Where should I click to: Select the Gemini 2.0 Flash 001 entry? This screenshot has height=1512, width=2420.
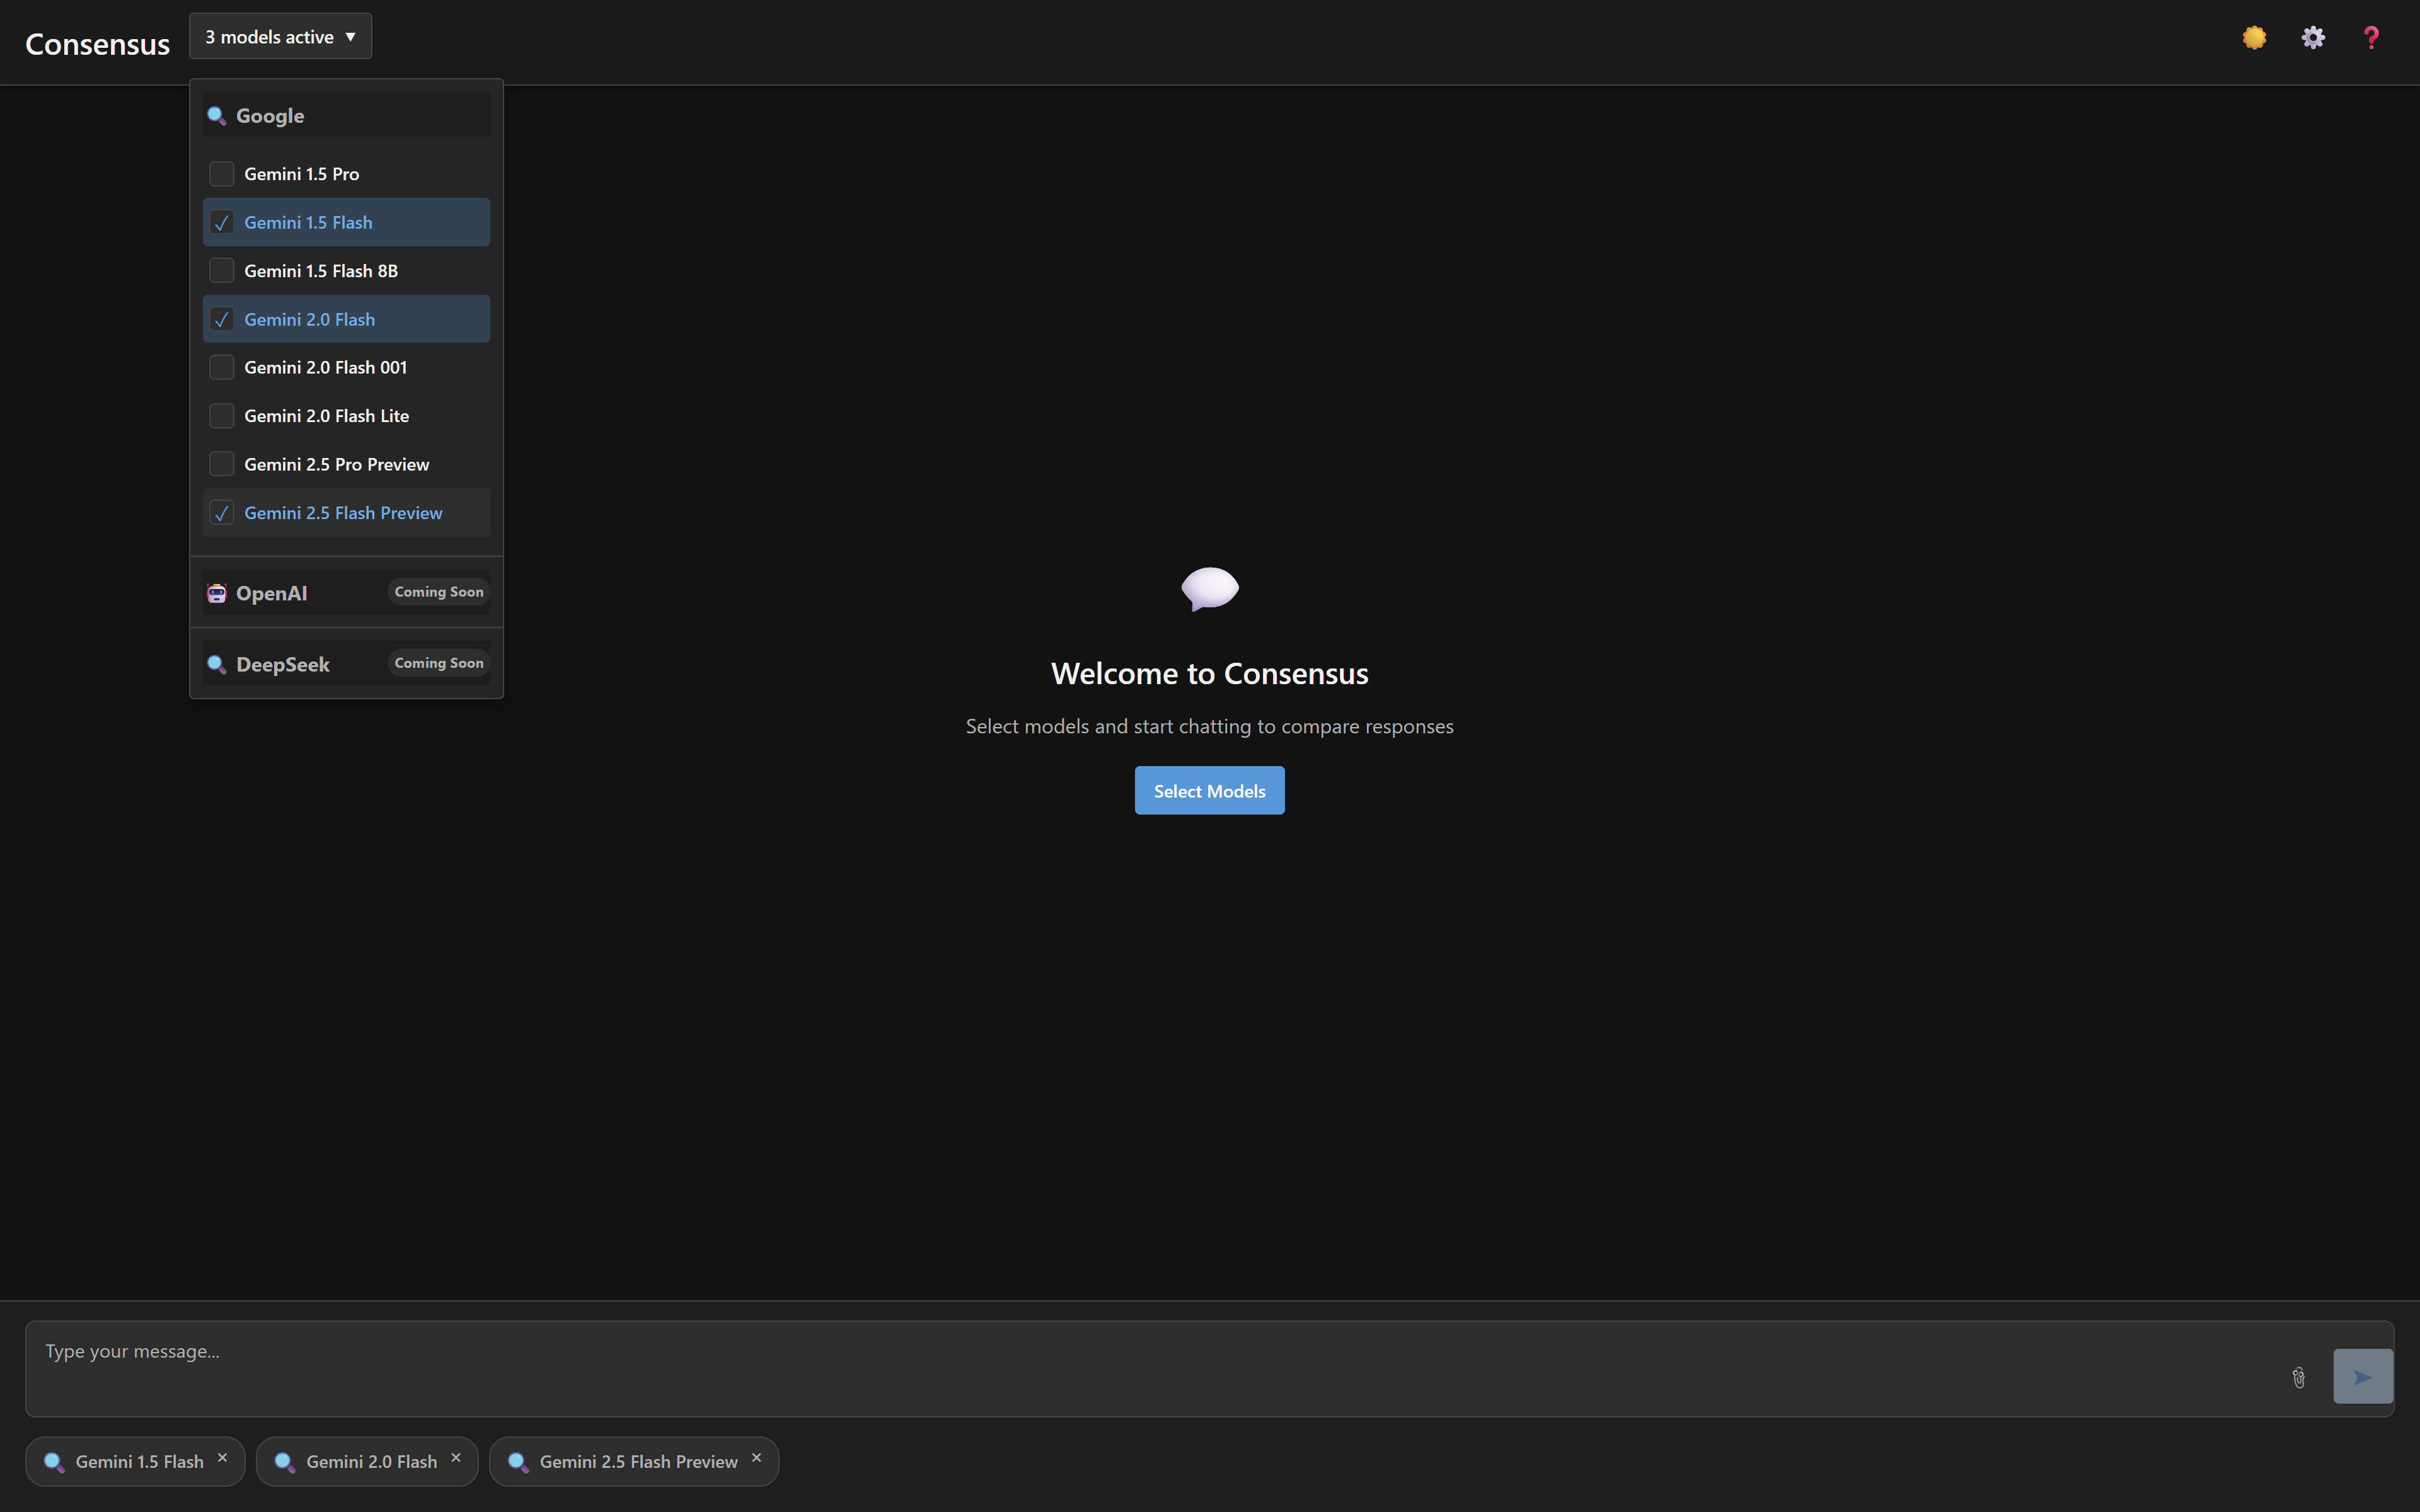point(325,368)
